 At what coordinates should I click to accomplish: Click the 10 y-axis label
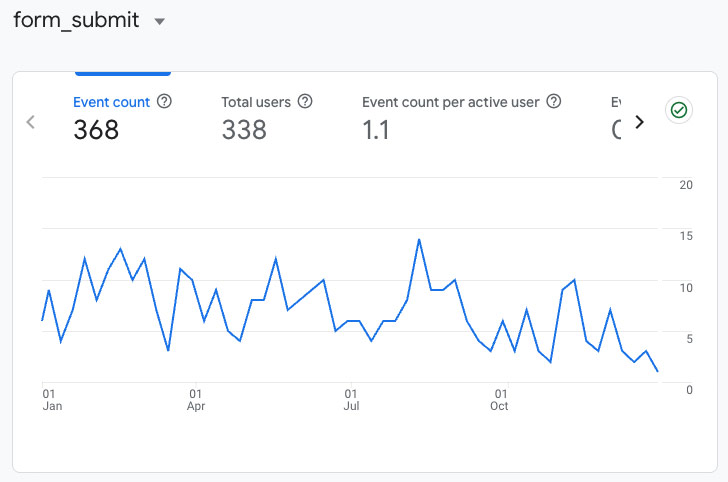tap(686, 288)
